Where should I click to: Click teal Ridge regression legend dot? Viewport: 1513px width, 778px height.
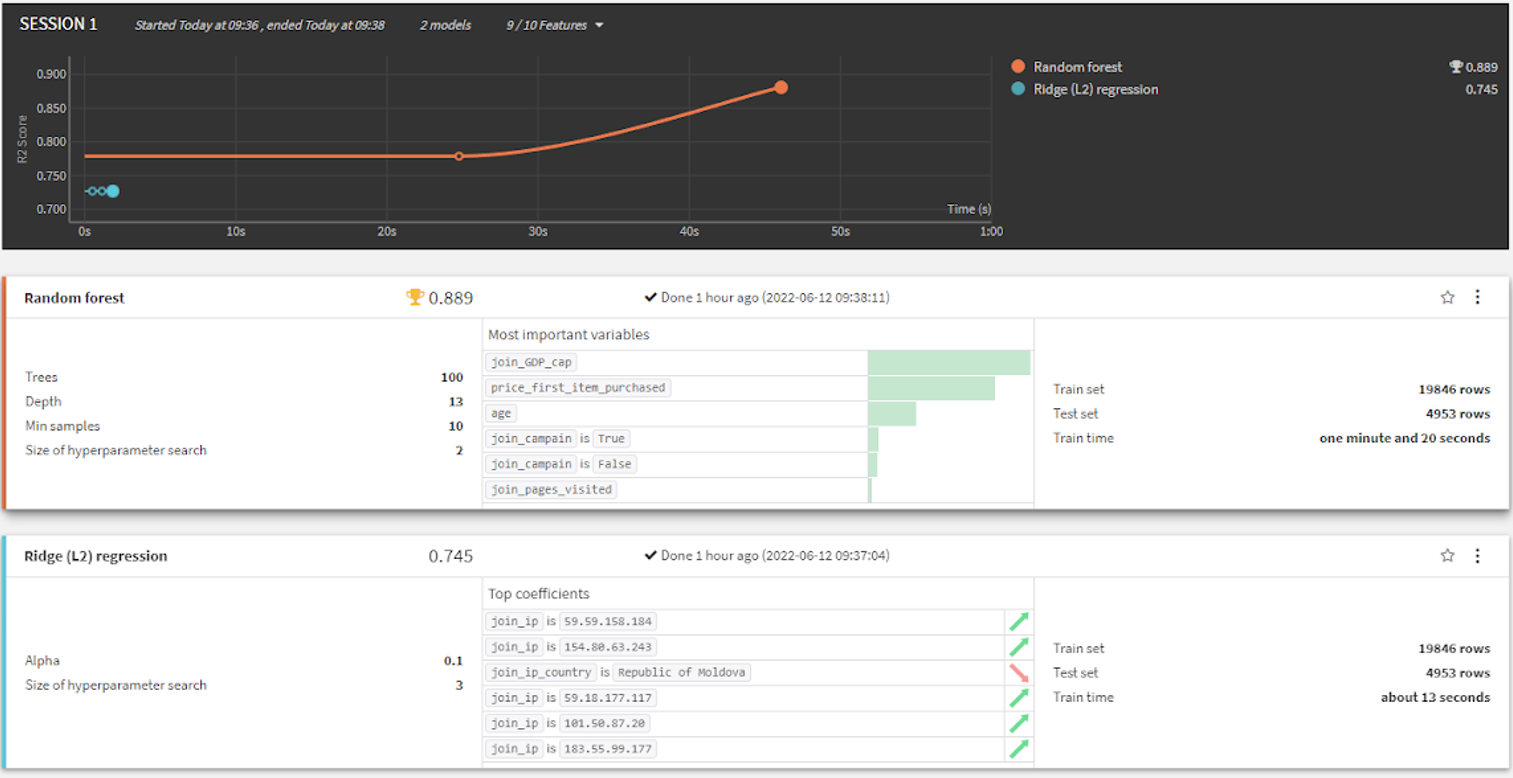coord(1018,89)
